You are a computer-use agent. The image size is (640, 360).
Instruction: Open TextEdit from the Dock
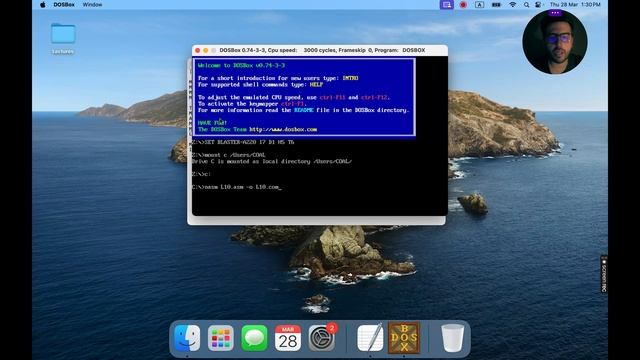[x=370, y=338]
